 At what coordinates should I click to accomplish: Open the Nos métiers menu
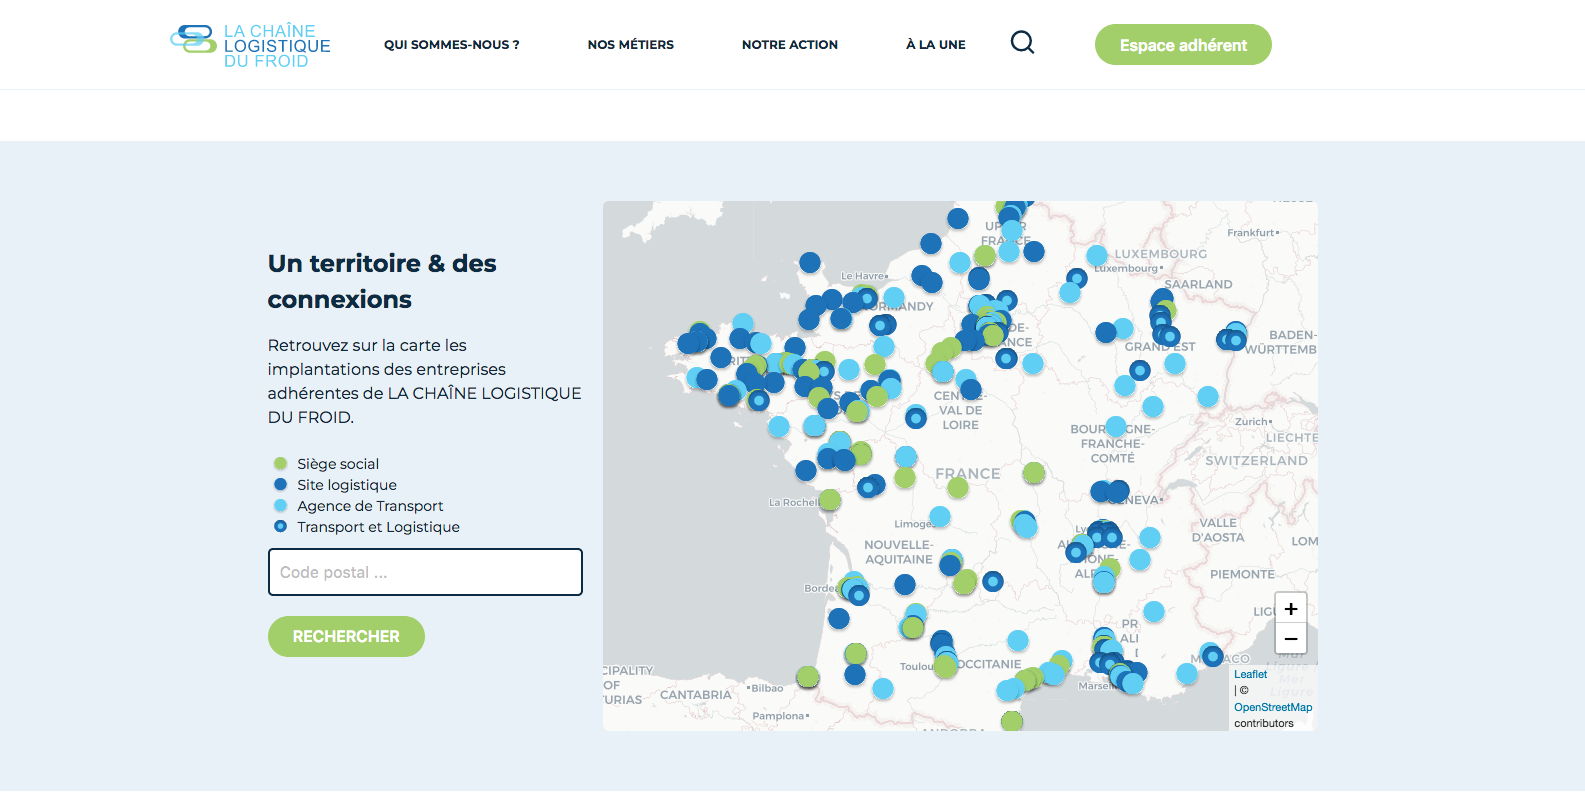(x=631, y=45)
